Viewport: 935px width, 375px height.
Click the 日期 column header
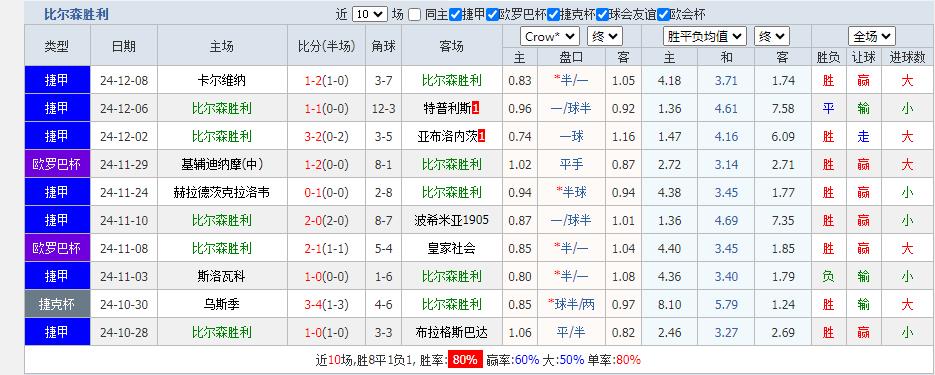coord(124,46)
